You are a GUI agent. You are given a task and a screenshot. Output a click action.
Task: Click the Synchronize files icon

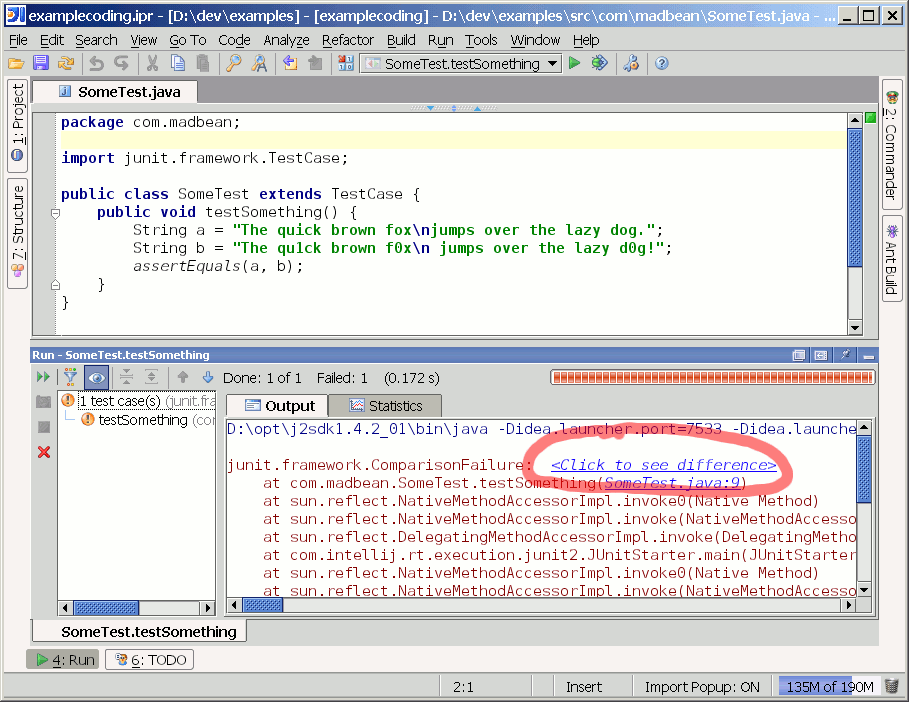[66, 63]
